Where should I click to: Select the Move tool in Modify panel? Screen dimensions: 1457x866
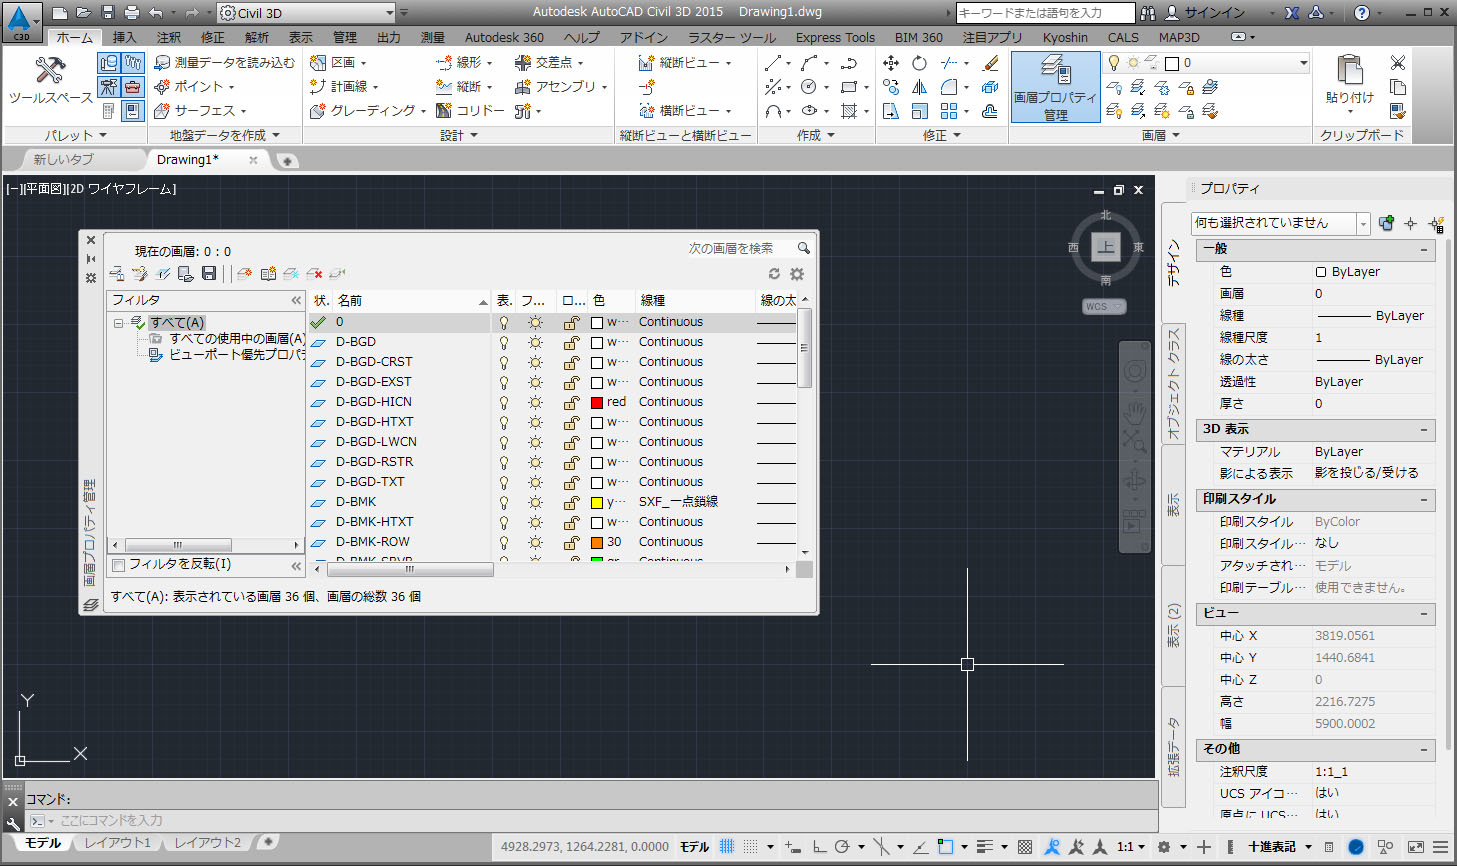[891, 63]
